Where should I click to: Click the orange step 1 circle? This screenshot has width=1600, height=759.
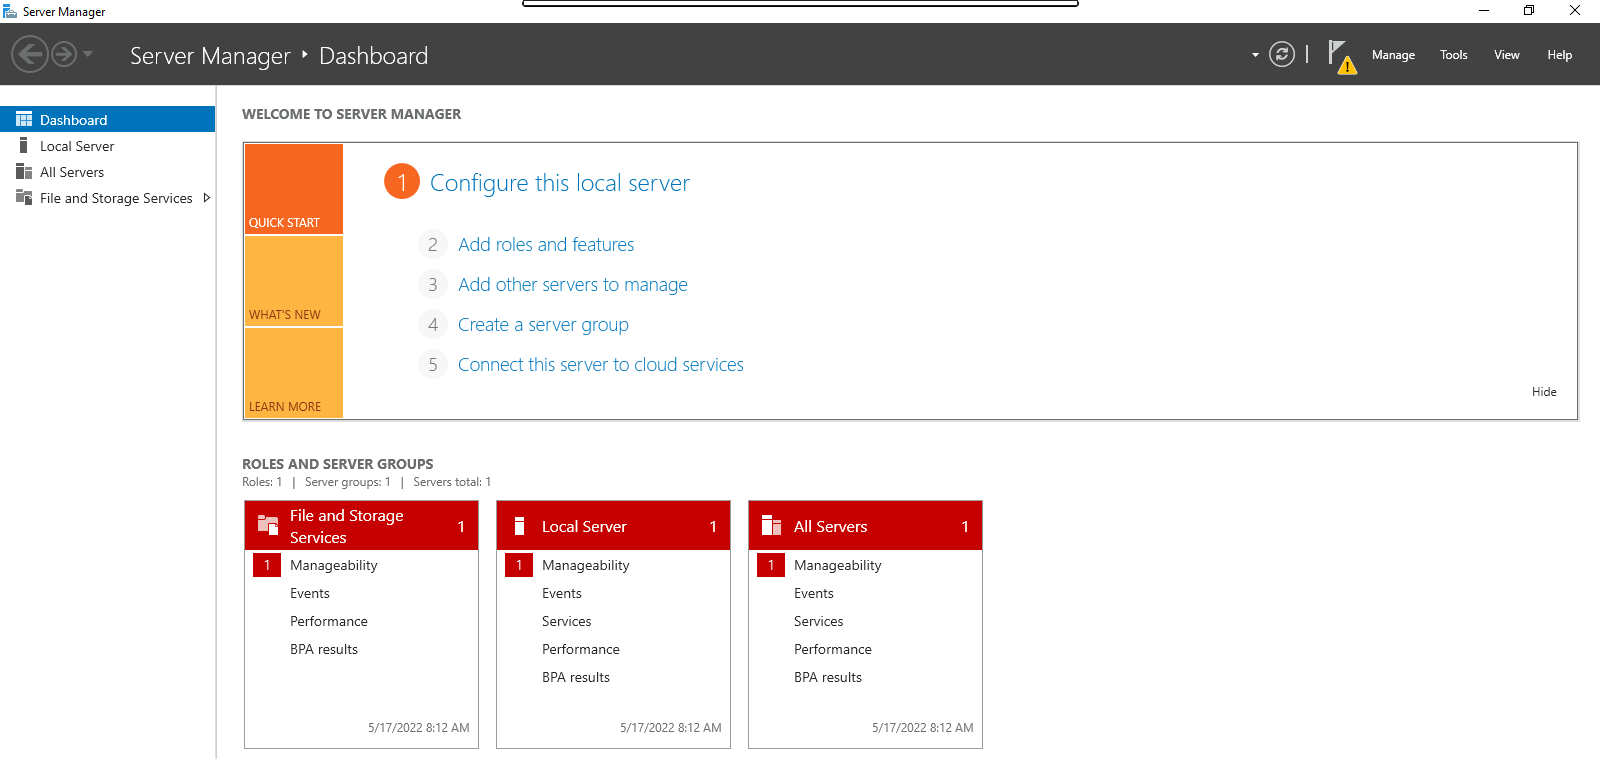click(x=402, y=181)
